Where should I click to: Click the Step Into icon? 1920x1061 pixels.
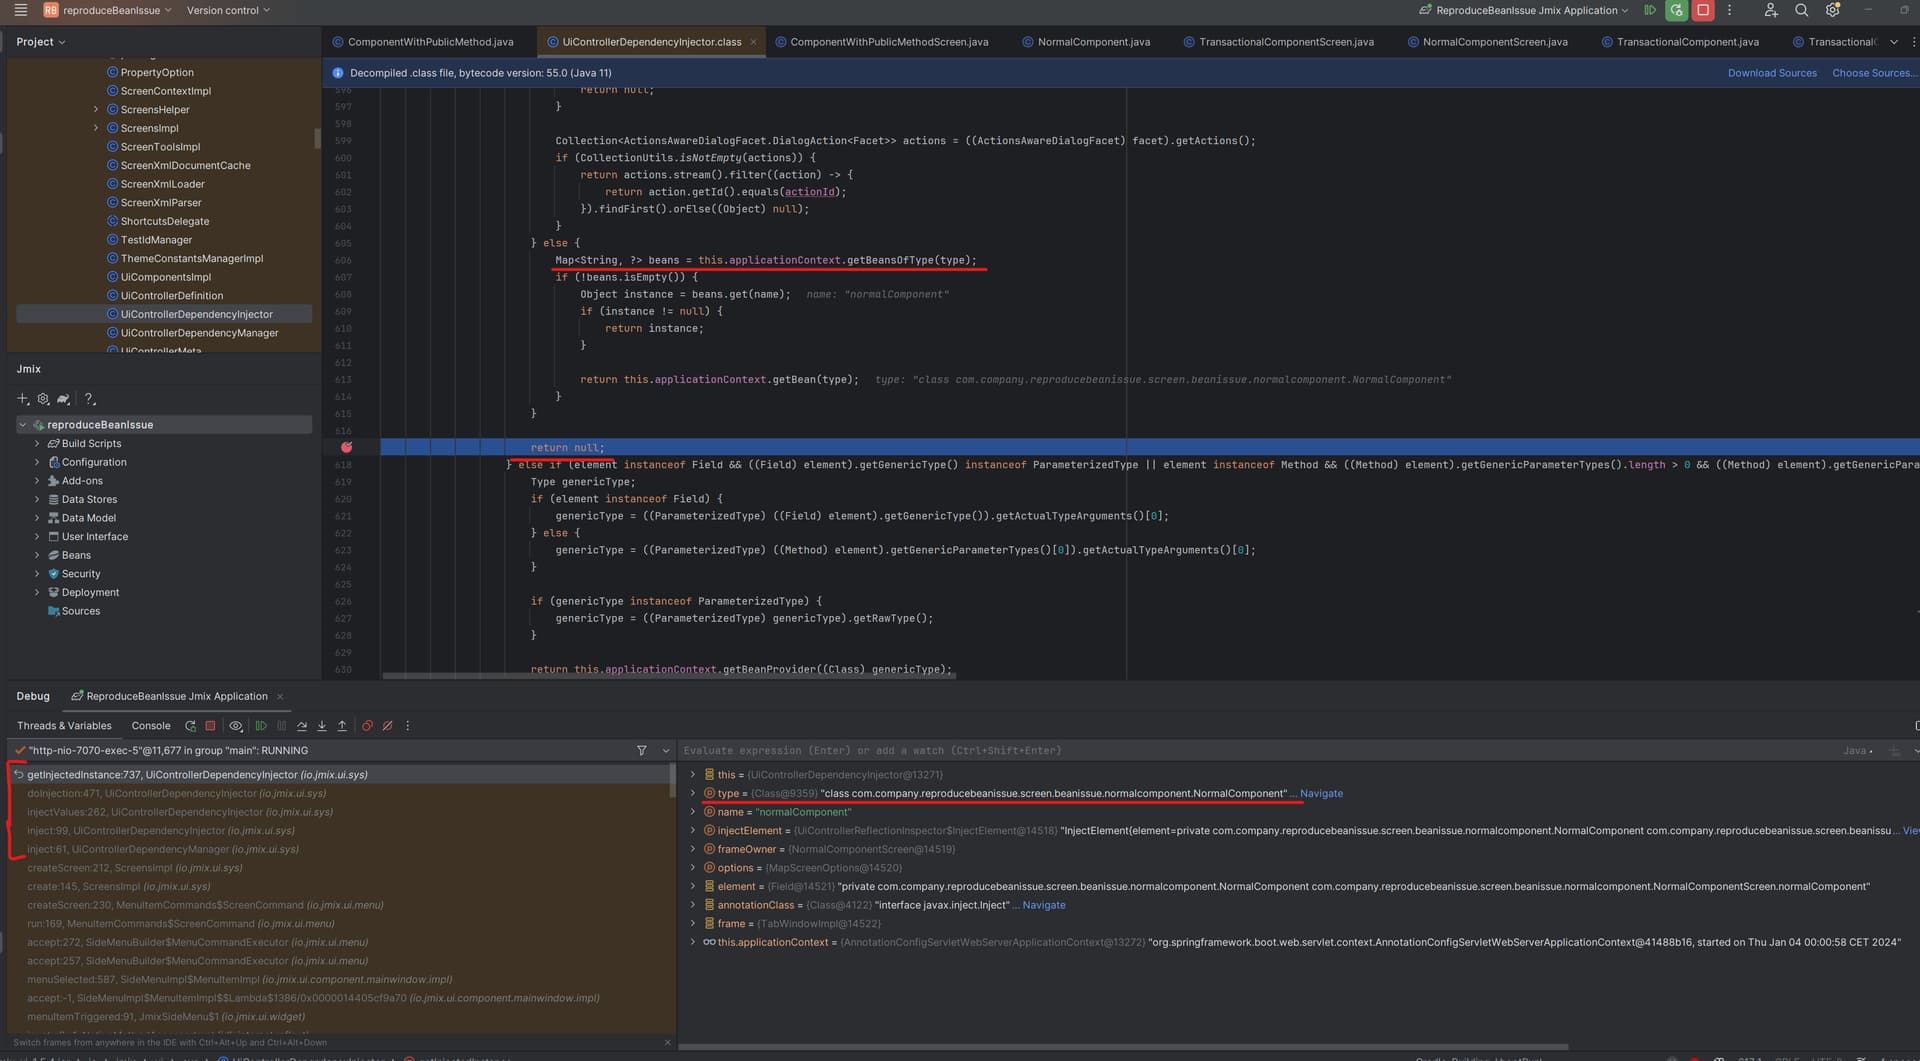[321, 726]
